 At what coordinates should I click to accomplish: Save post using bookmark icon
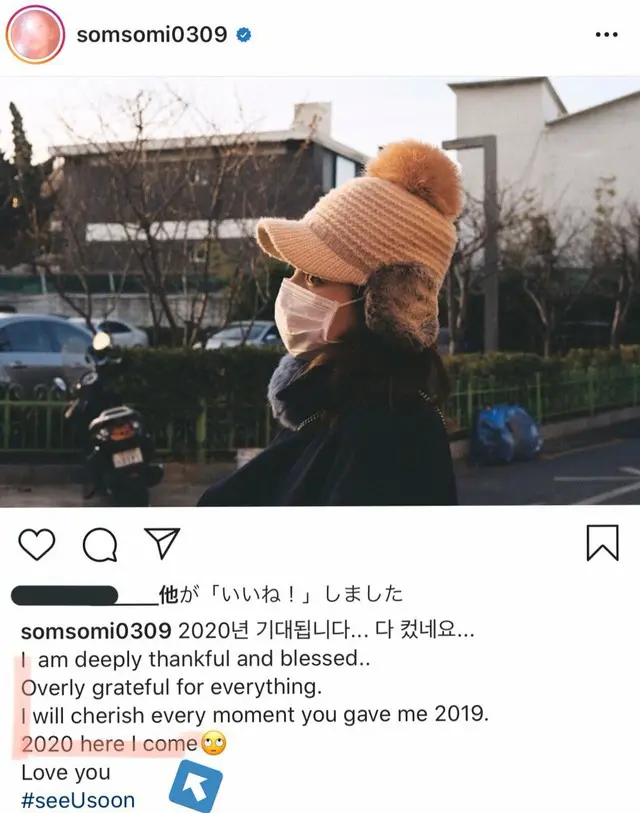(603, 543)
